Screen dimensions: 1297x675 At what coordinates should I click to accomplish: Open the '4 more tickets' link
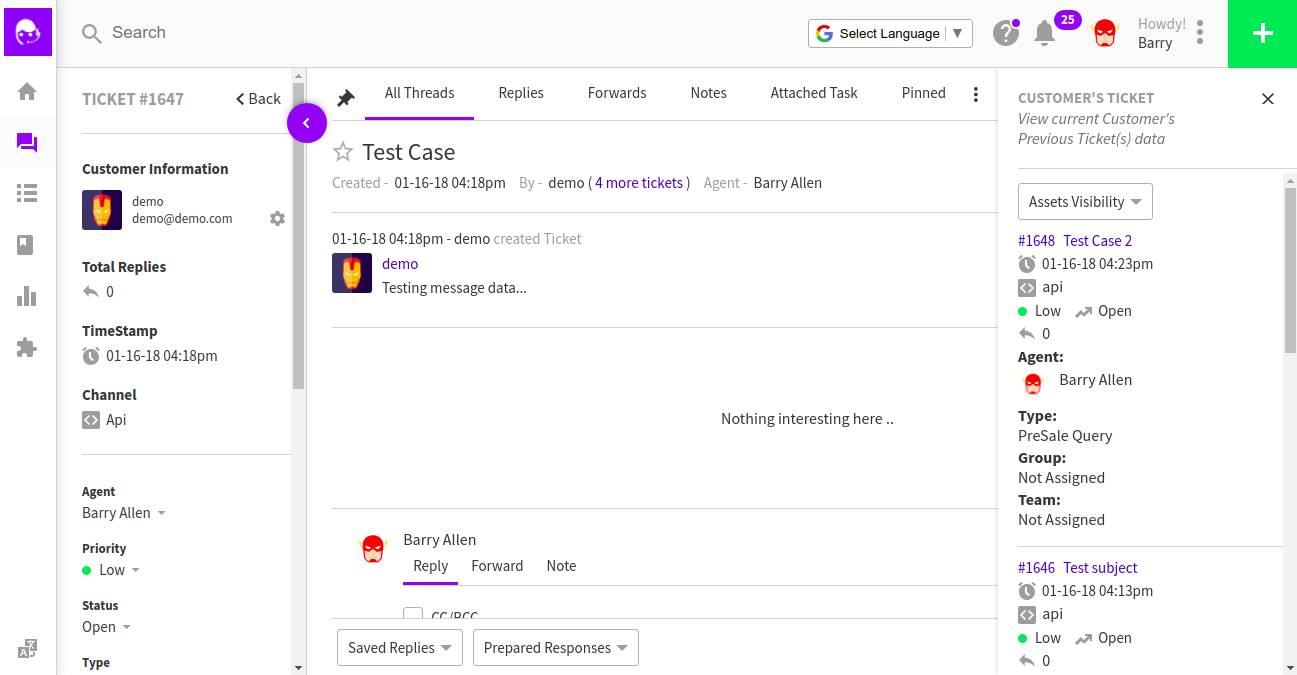(639, 183)
